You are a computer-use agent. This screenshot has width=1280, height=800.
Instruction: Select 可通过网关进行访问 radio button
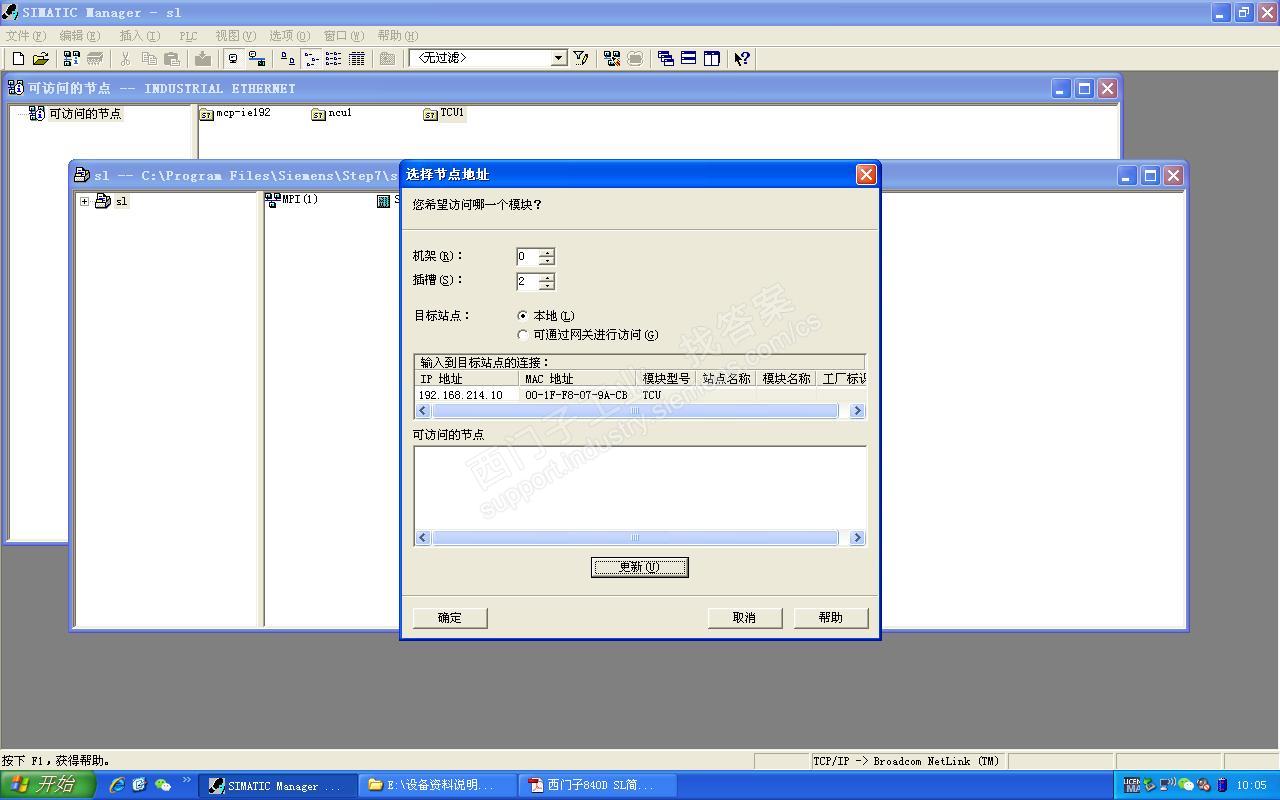[523, 335]
